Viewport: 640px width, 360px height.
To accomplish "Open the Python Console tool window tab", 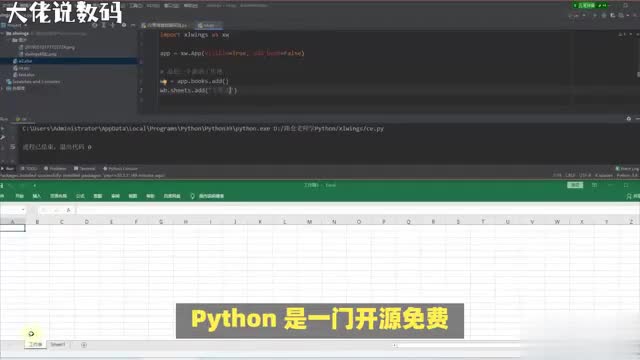I will coord(120,169).
